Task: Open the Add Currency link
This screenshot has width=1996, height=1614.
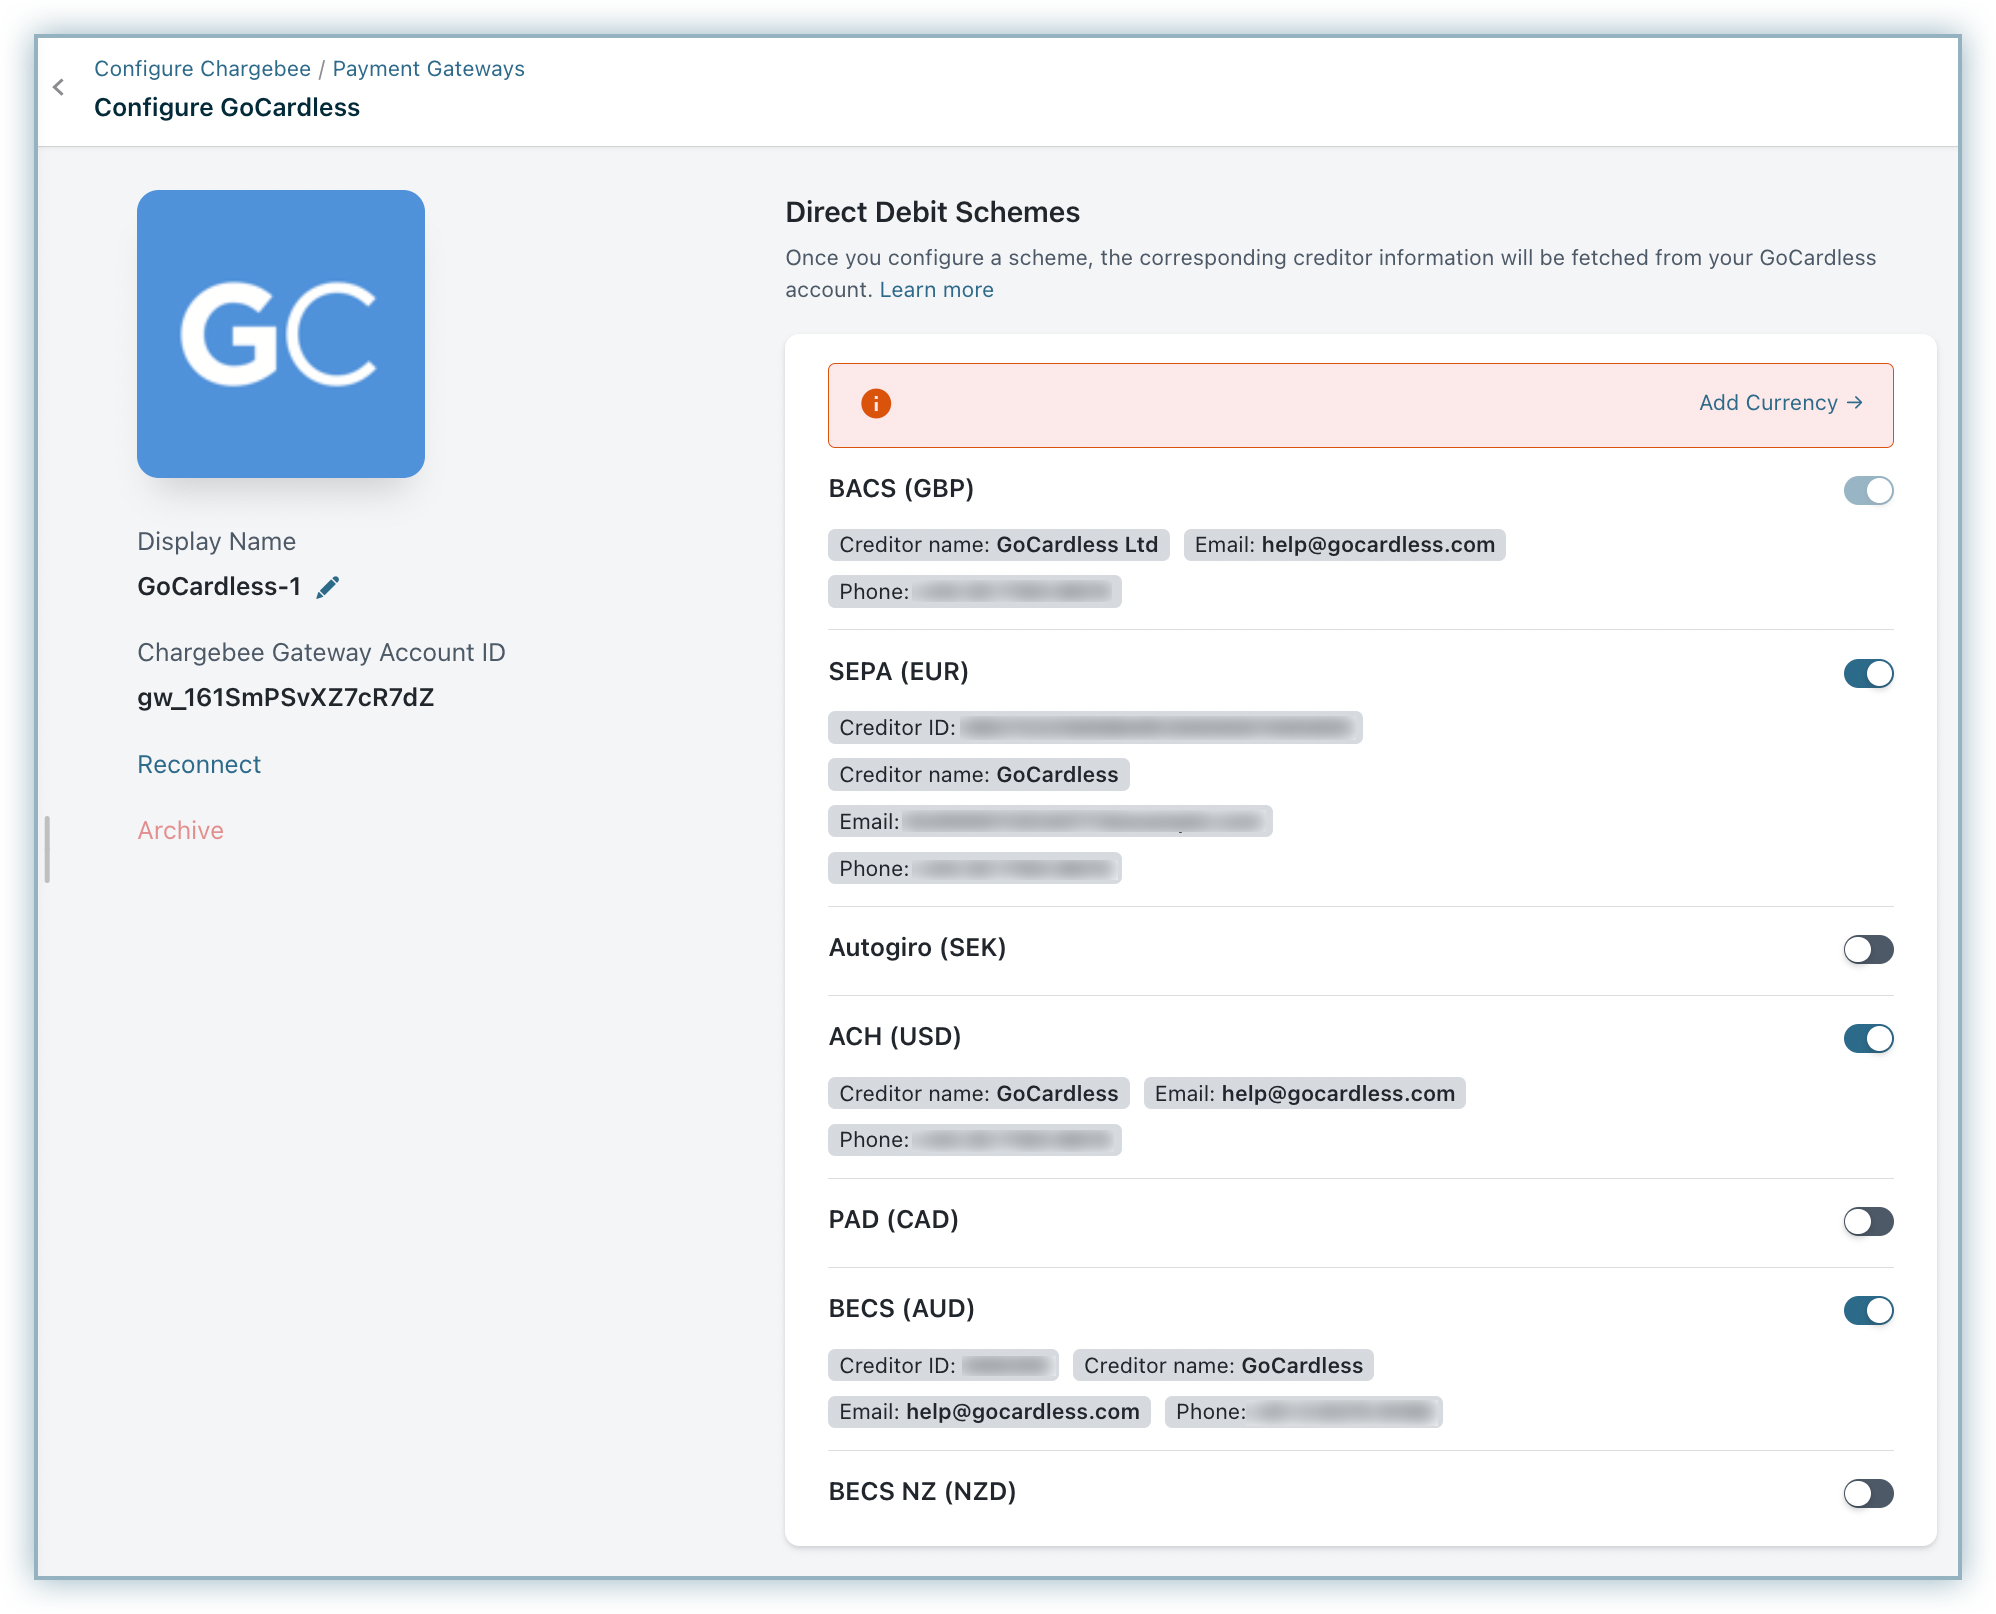Action: pyautogui.click(x=1780, y=403)
